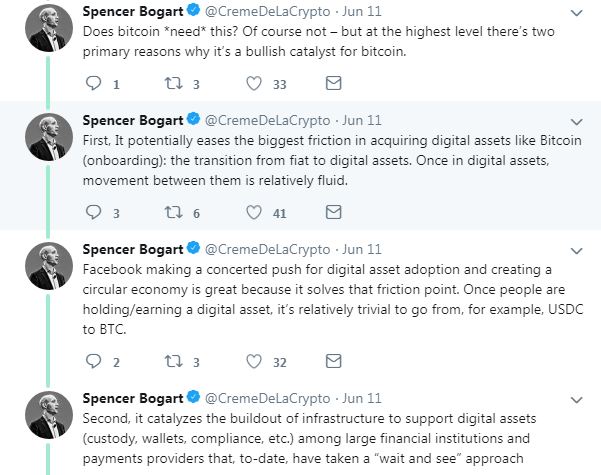The width and height of the screenshot is (601, 475).
Task: Like the tweet with 33 likes
Action: (254, 84)
